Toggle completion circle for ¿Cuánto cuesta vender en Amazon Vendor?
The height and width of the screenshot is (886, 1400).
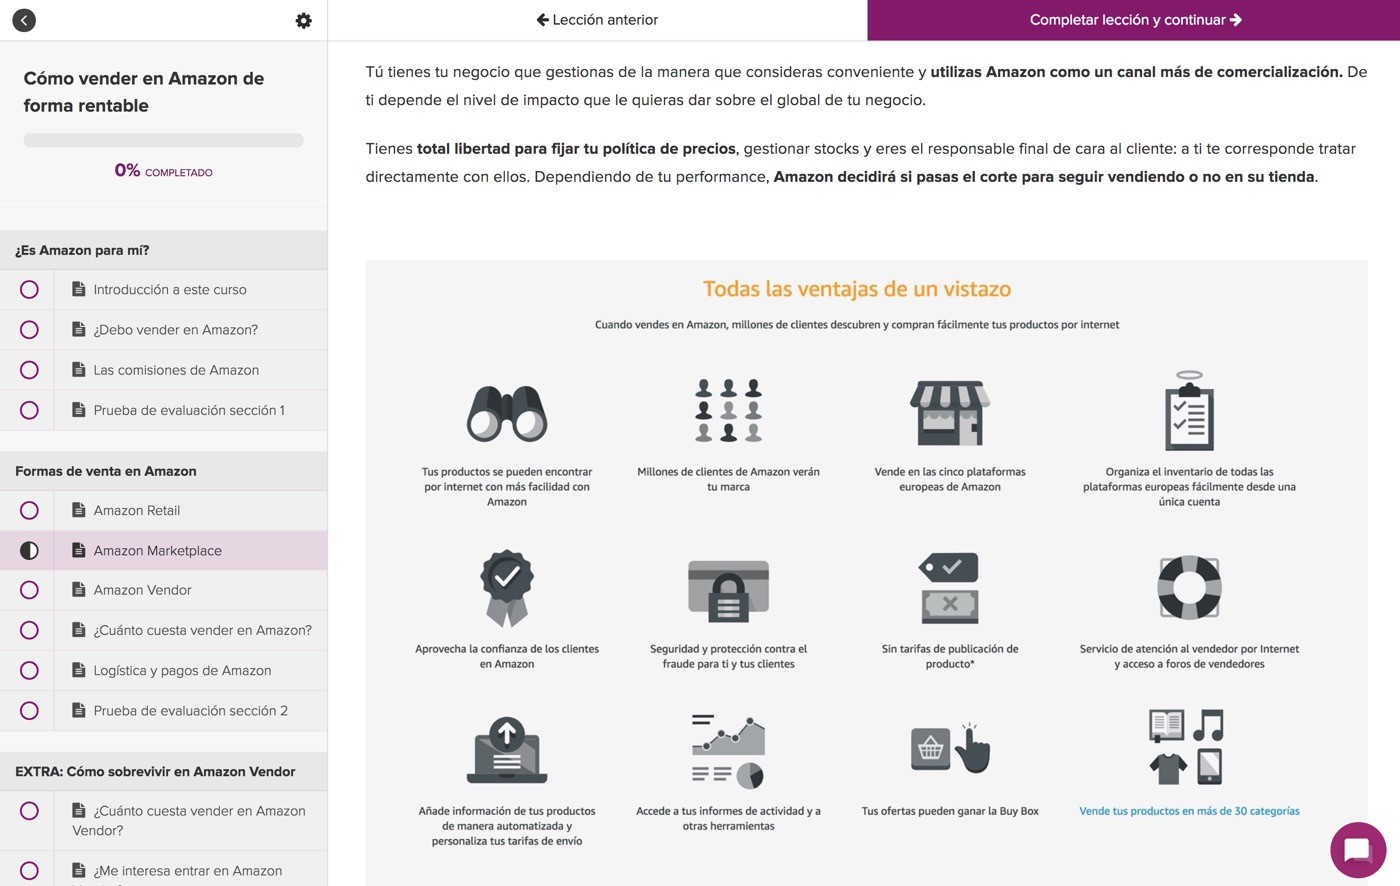click(x=29, y=811)
